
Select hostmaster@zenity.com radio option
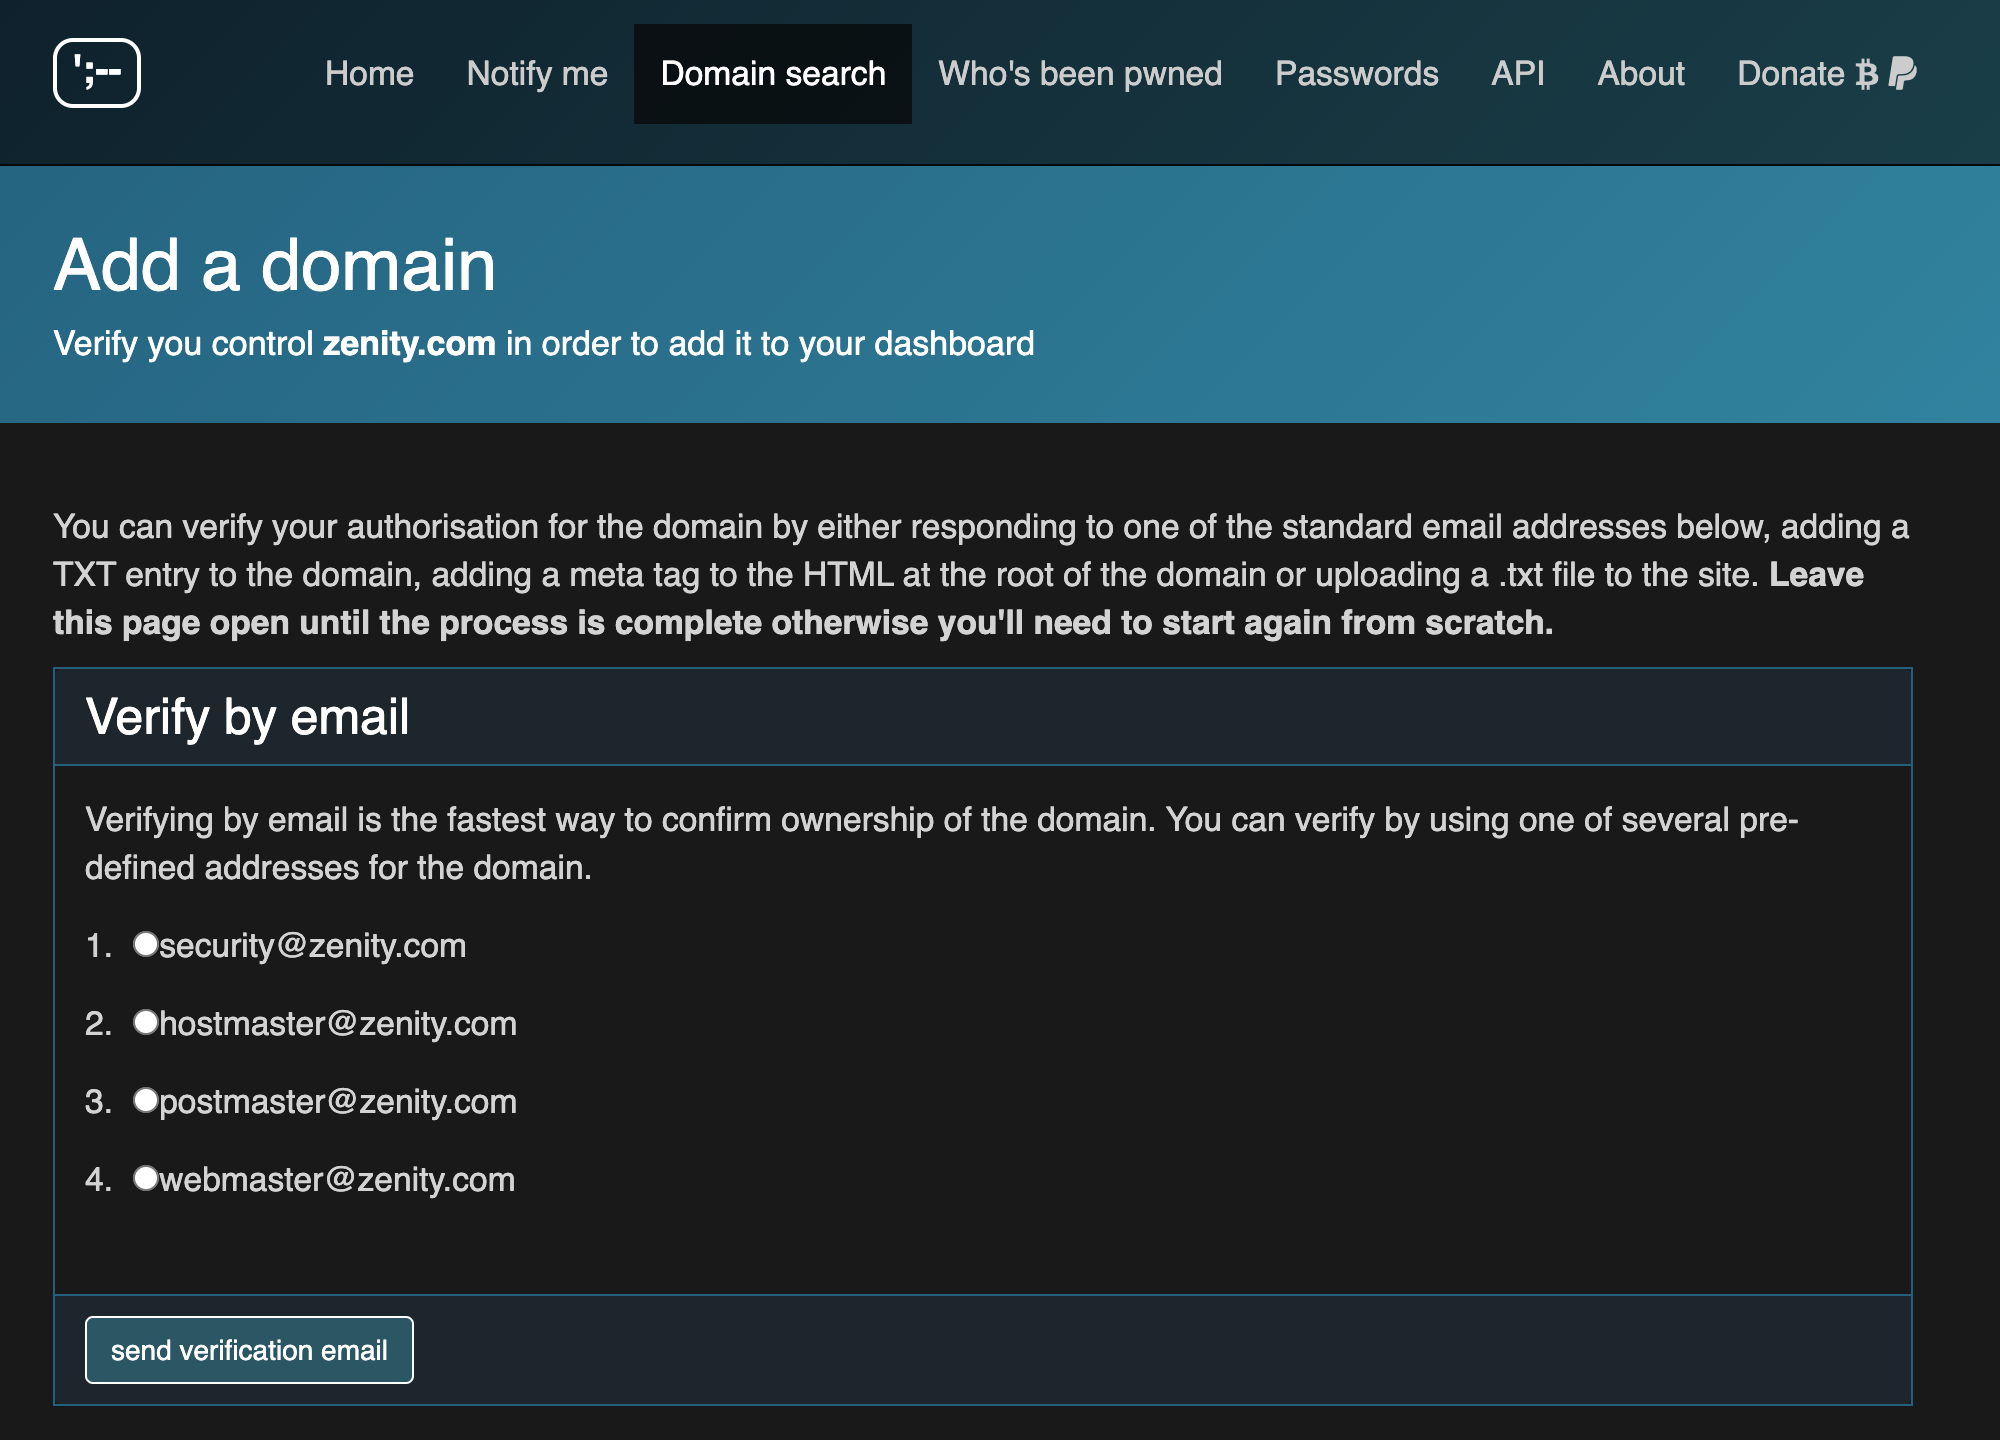point(146,1022)
